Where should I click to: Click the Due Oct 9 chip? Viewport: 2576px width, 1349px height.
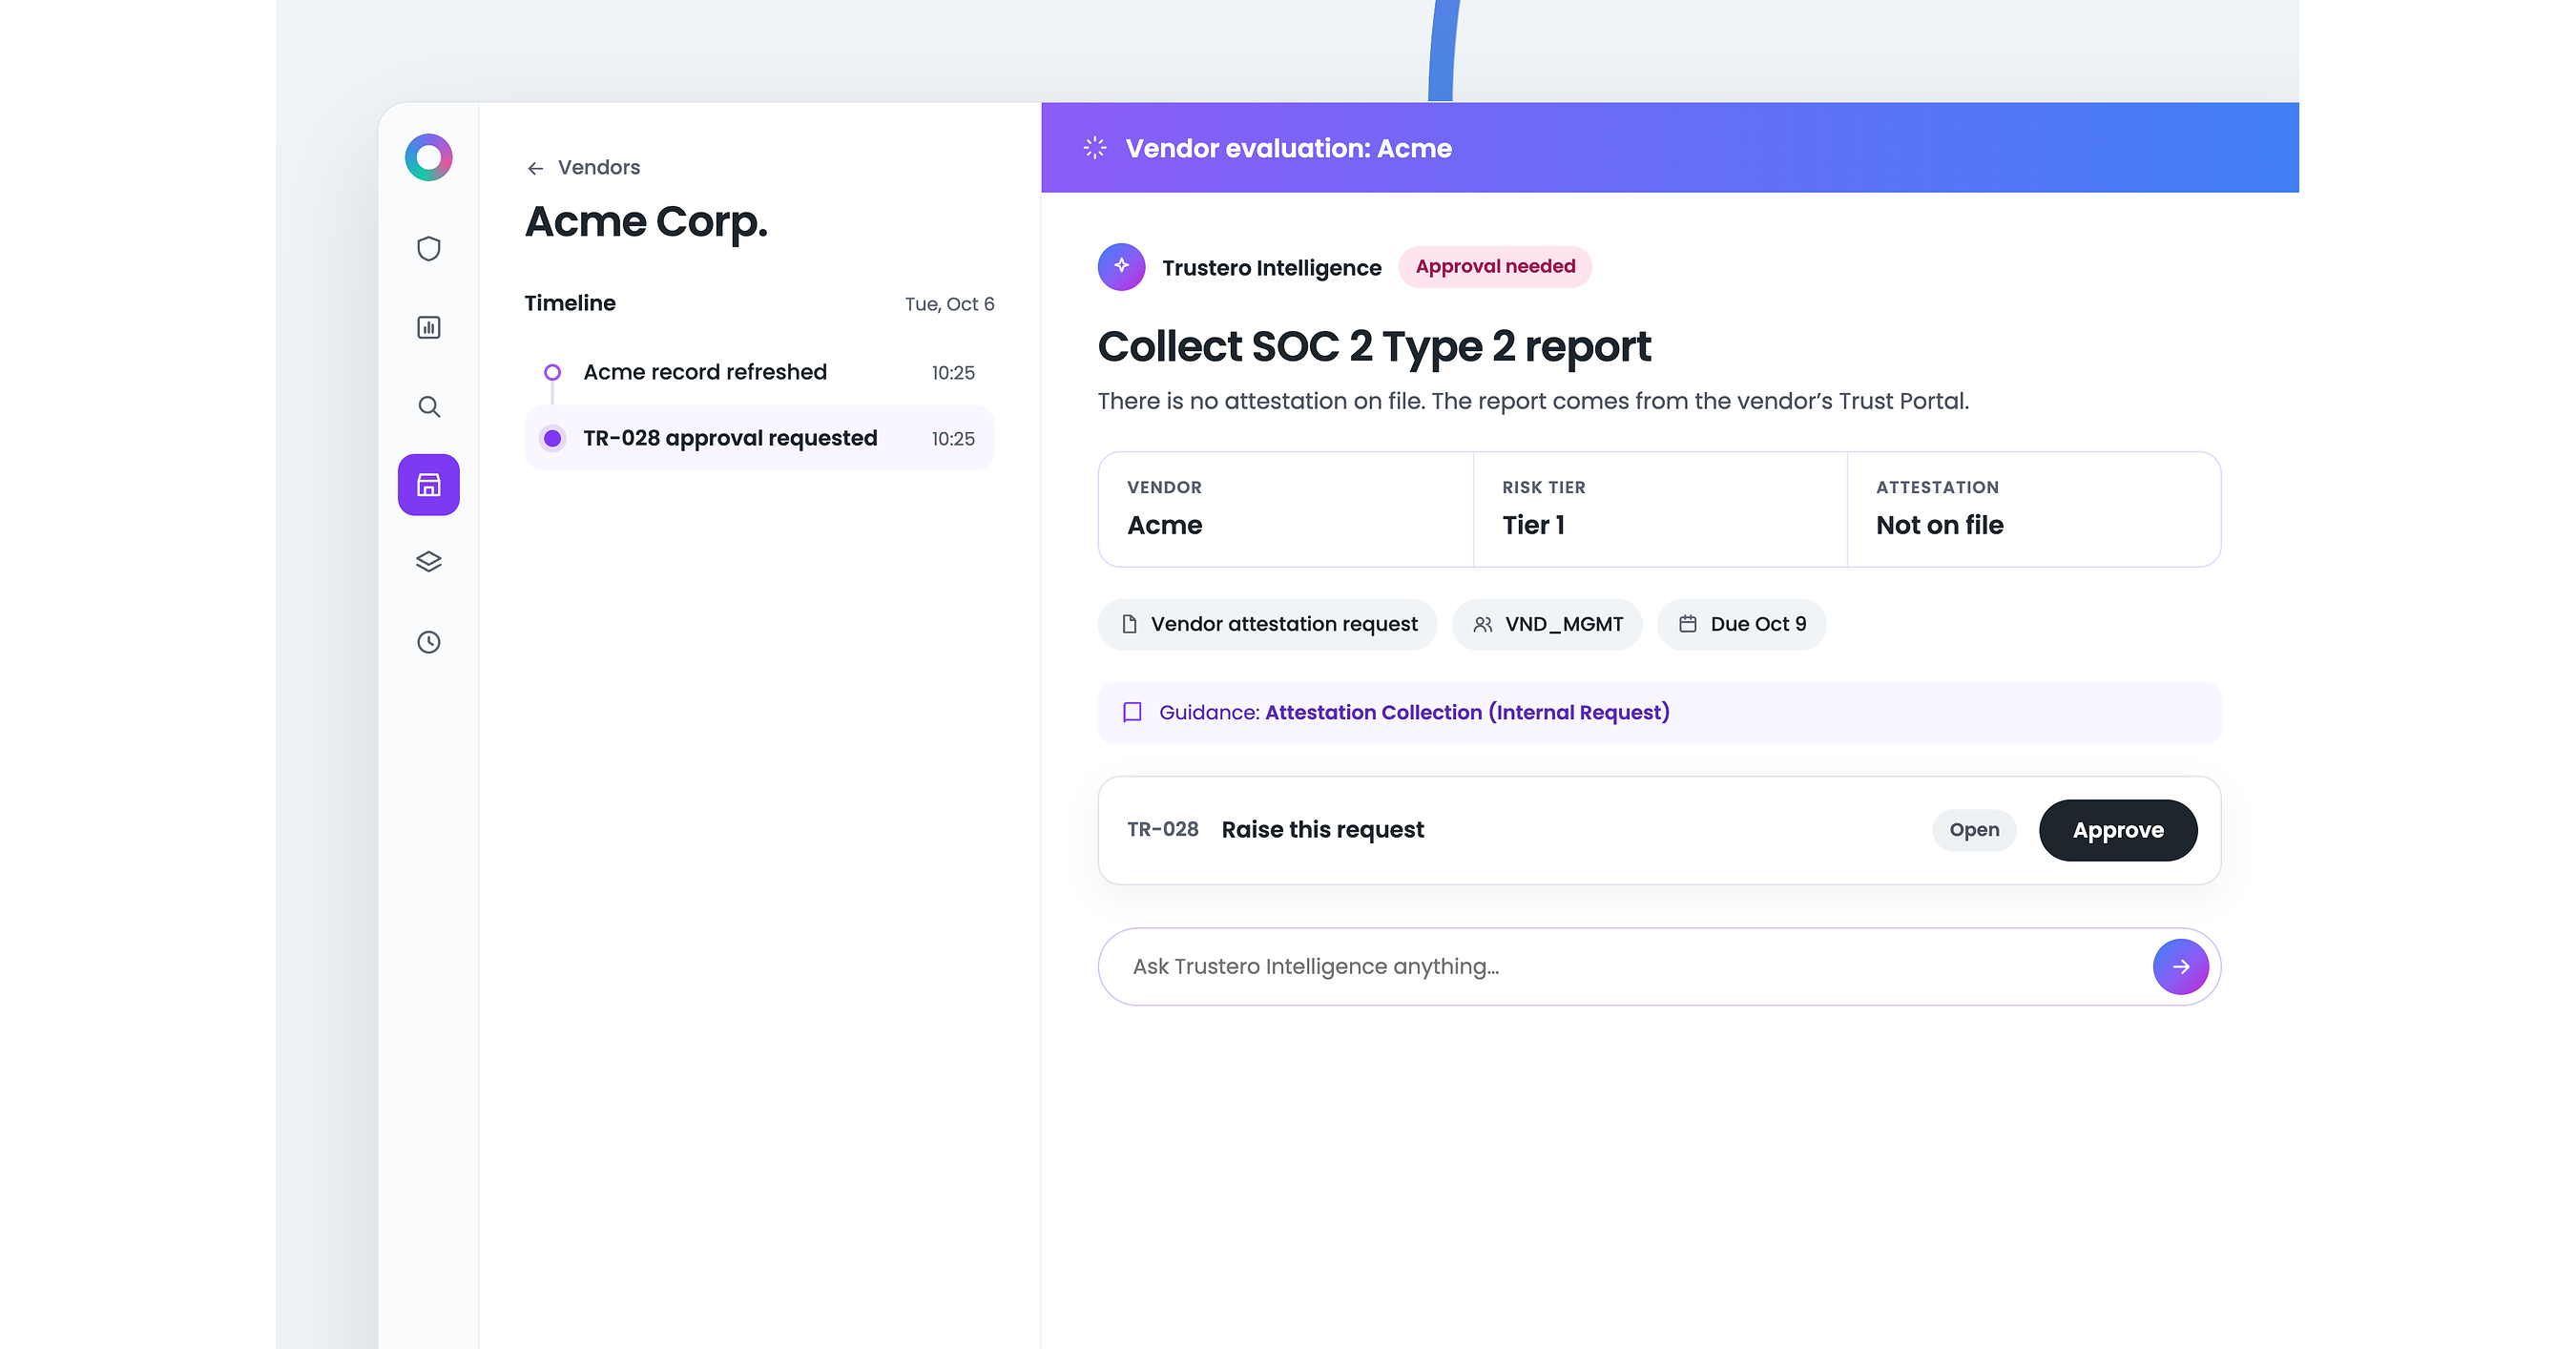[1741, 624]
